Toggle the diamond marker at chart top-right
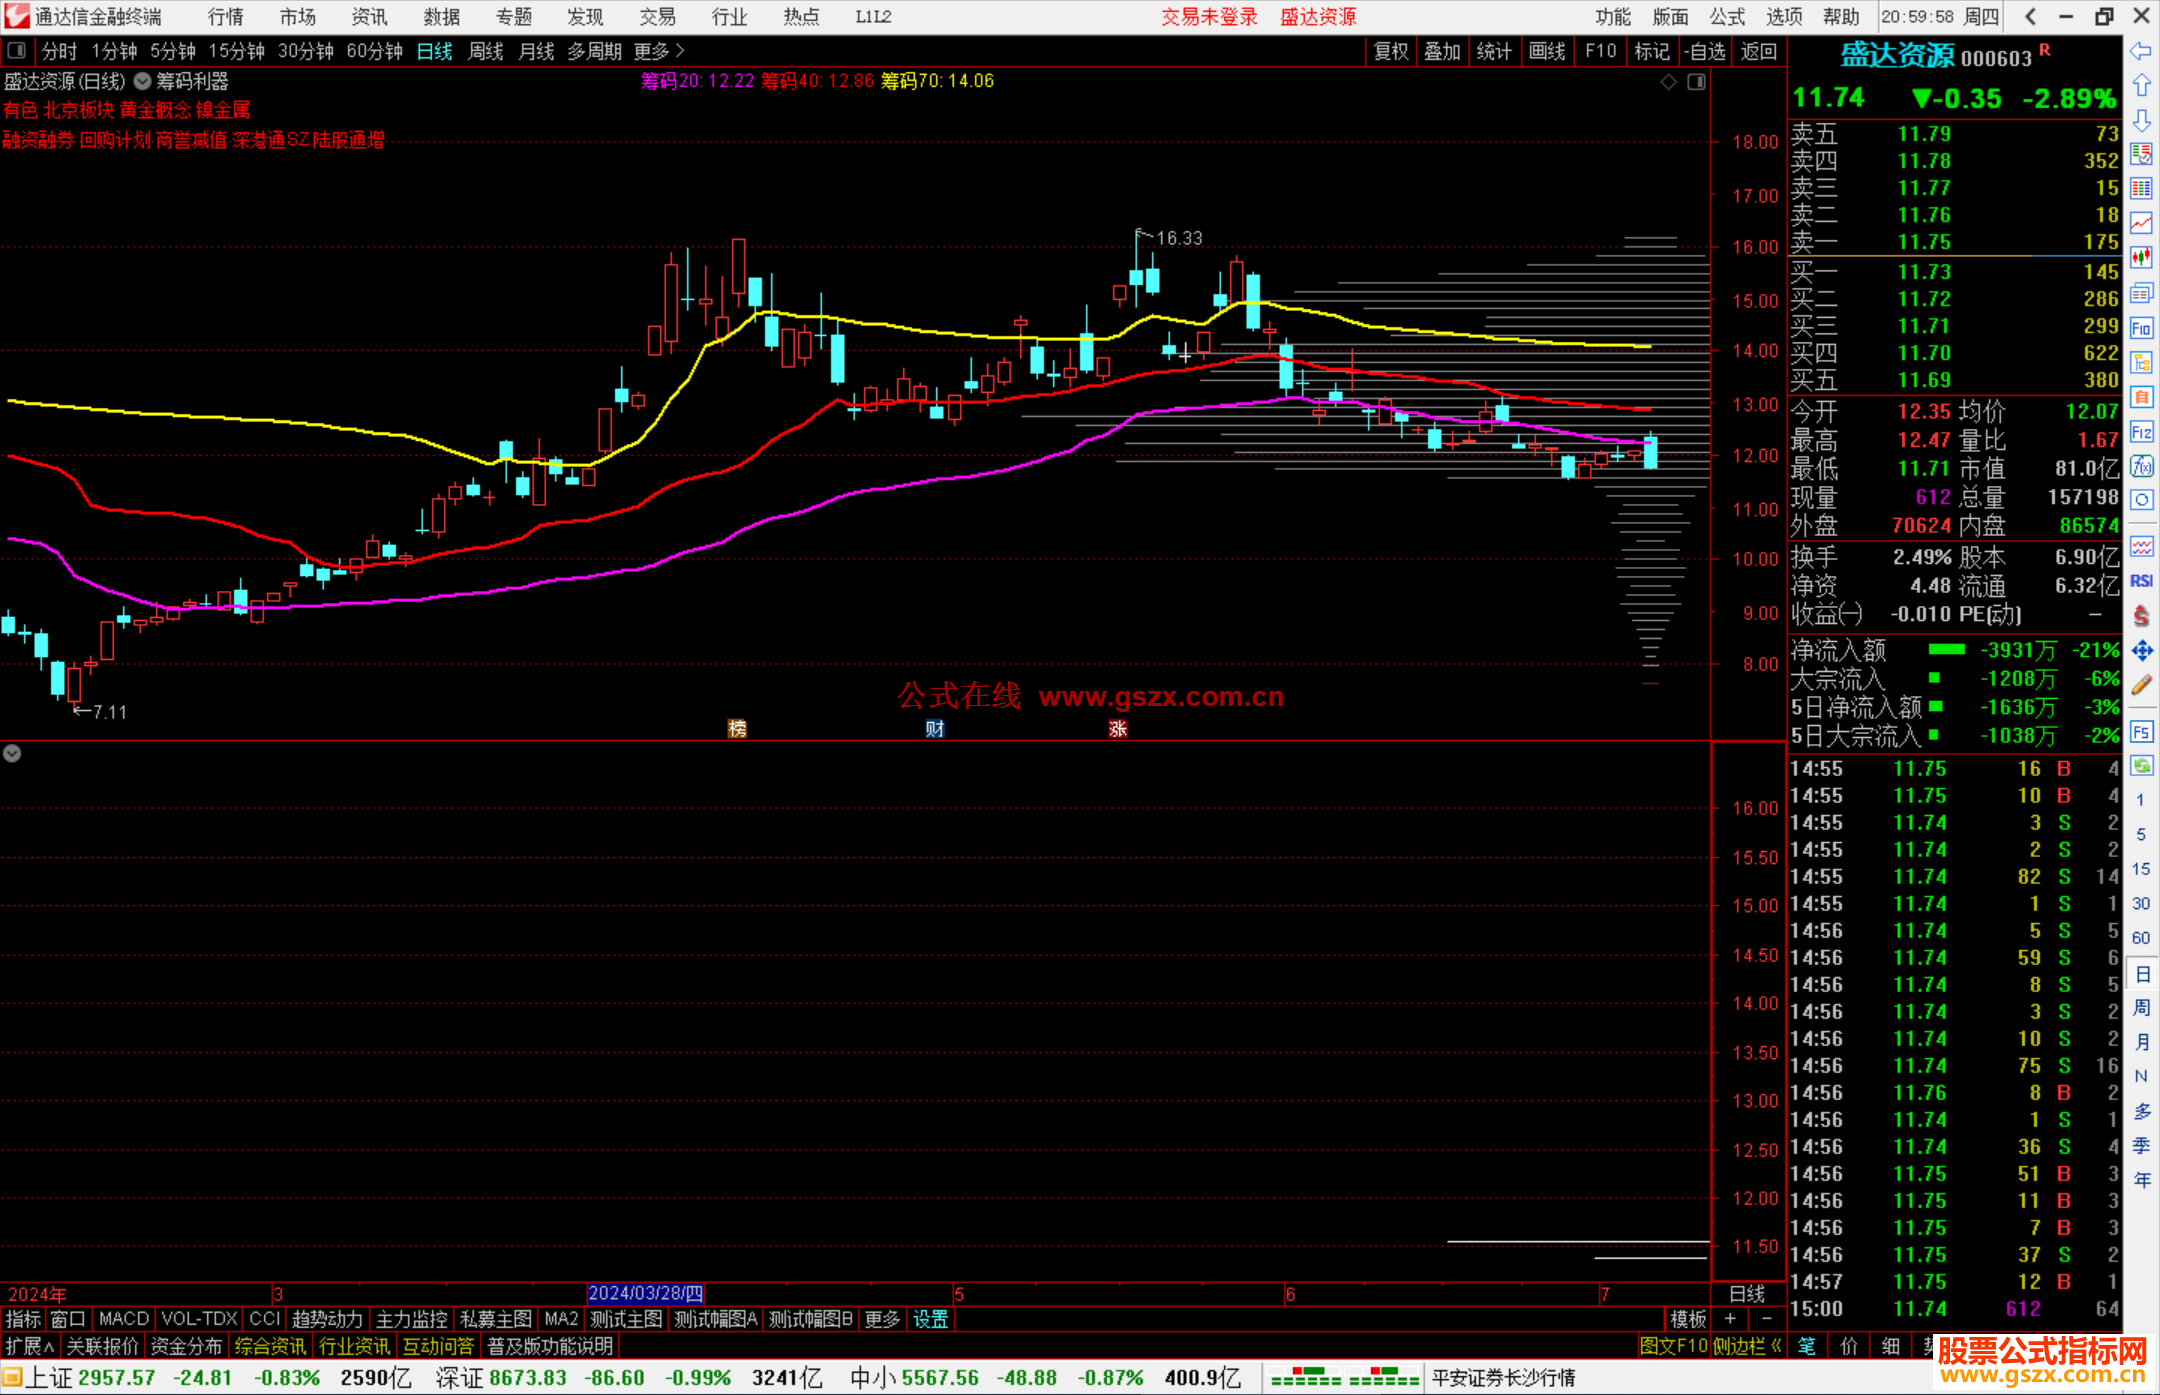Viewport: 2160px width, 1395px height. coord(1668,82)
